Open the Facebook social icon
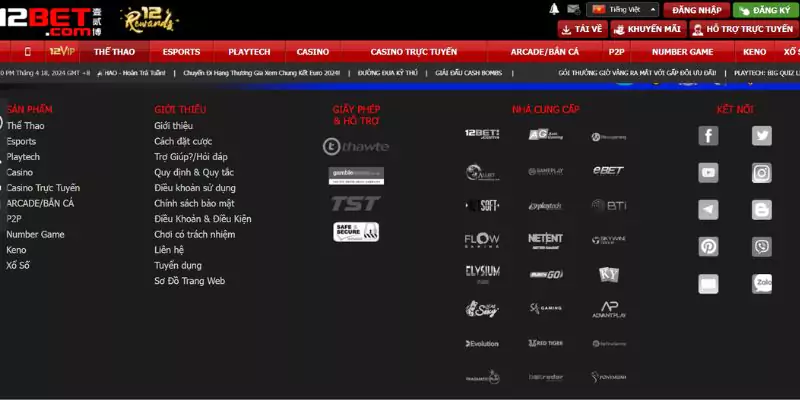This screenshot has width=800, height=400. pyautogui.click(x=708, y=136)
